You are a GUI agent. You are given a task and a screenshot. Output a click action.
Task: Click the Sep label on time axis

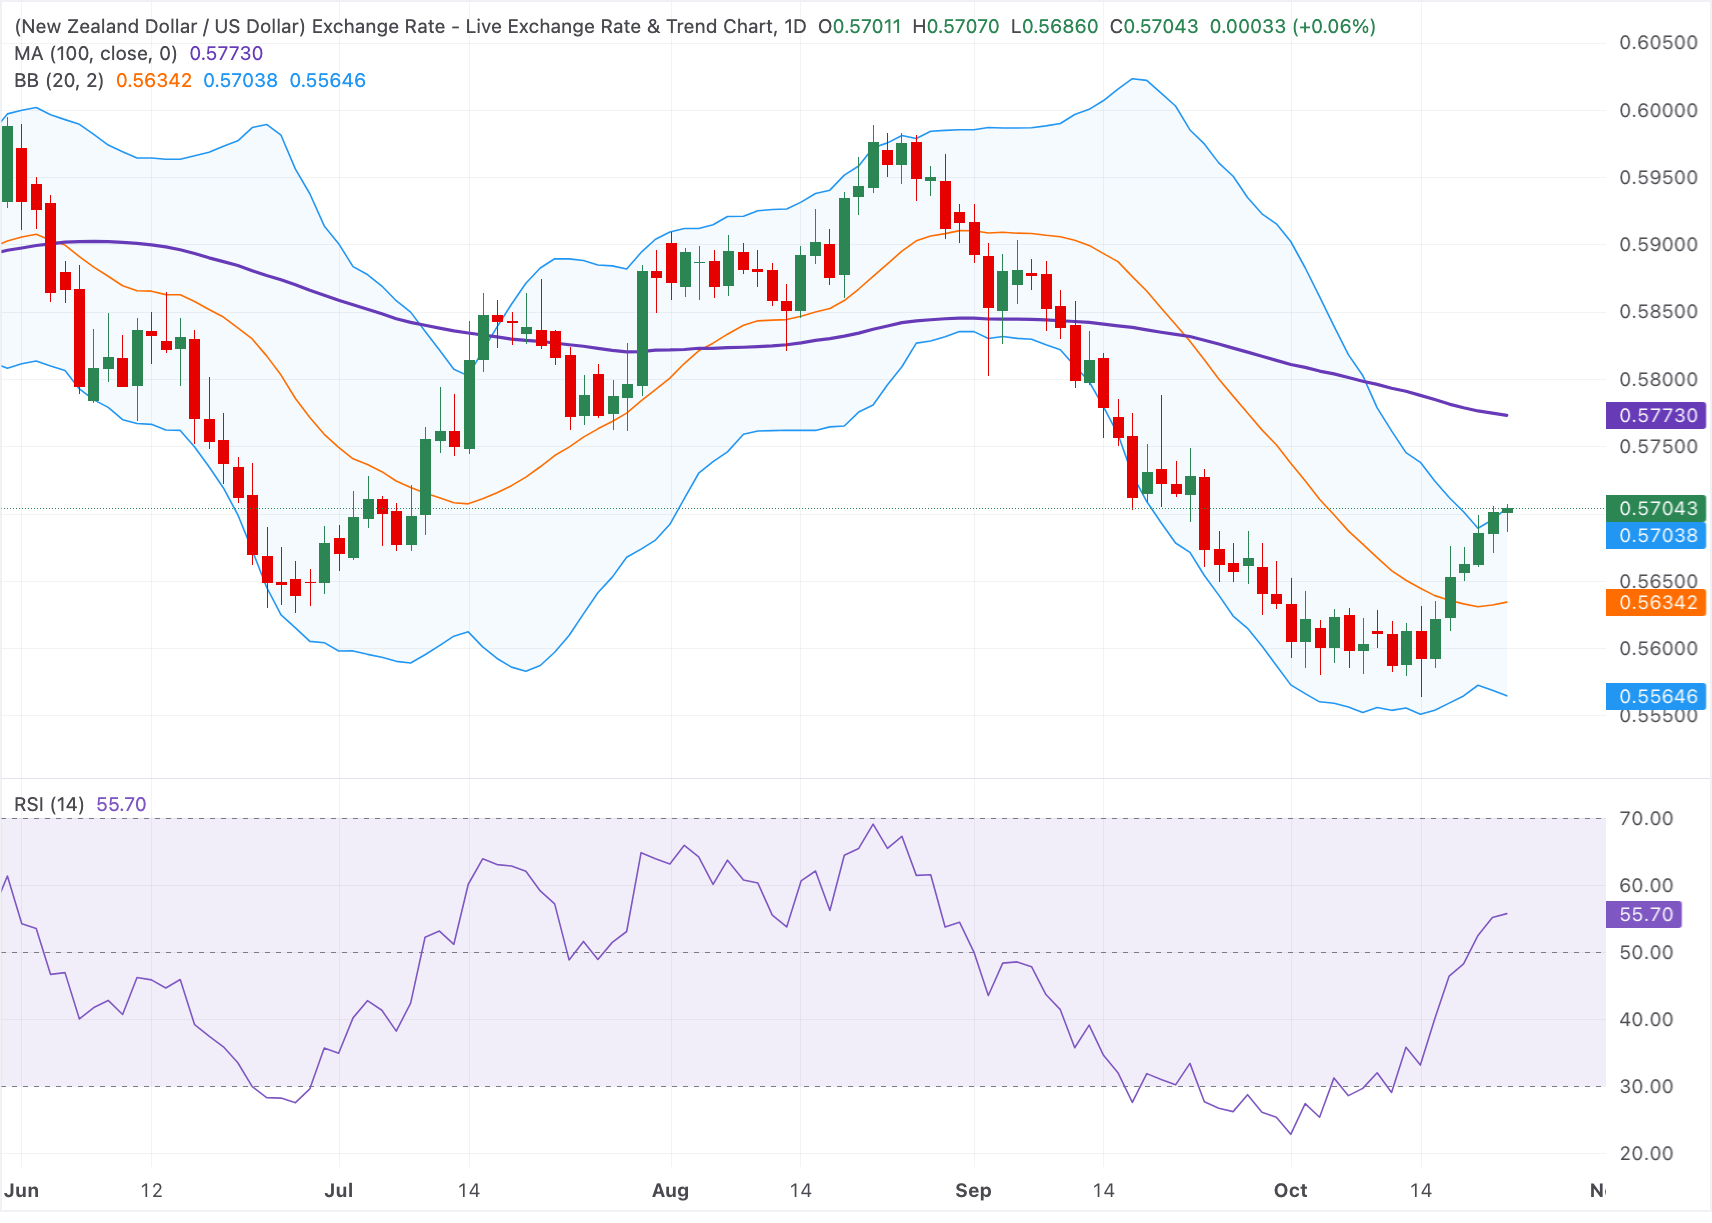973,1190
